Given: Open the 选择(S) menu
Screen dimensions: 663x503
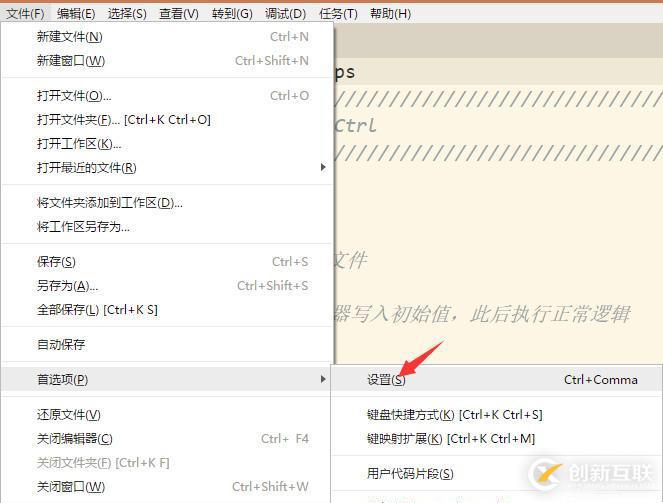Looking at the screenshot, I should [x=127, y=14].
